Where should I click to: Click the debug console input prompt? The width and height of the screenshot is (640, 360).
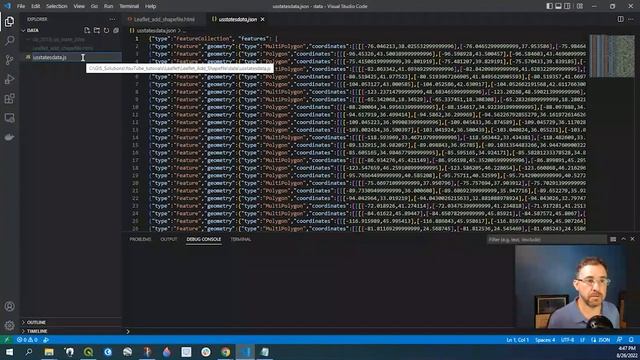[x=318, y=331]
